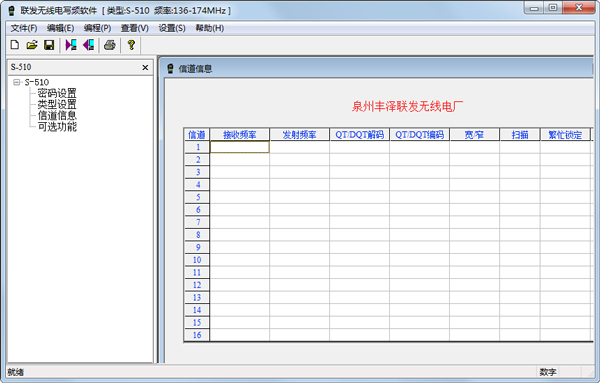Viewport: 600px width, 383px height.
Task: Click channel 8 扫描 cell
Action: tap(520, 235)
